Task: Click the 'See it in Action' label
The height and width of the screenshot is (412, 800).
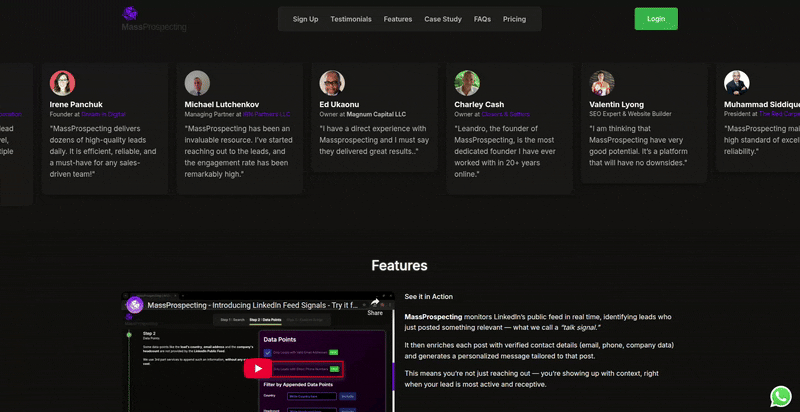Action: (x=429, y=296)
